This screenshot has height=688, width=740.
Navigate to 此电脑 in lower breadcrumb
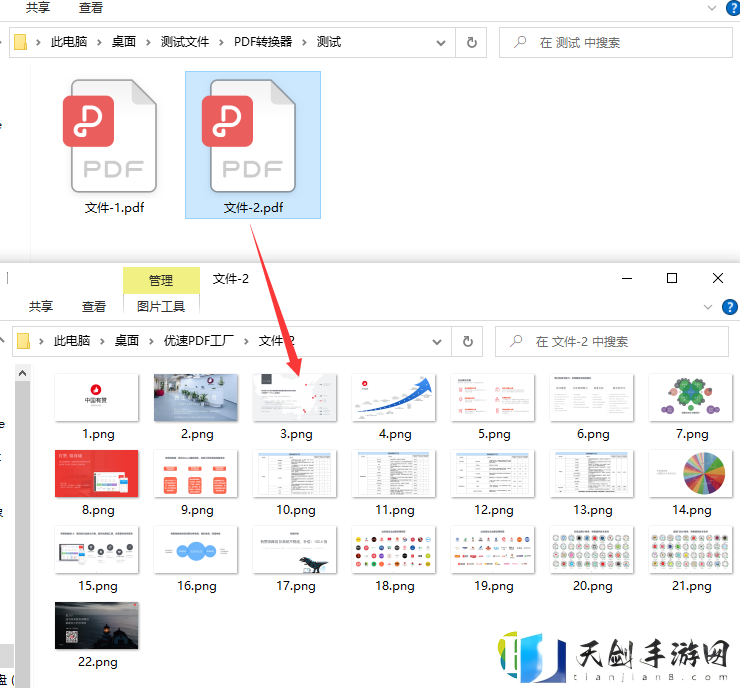72,341
